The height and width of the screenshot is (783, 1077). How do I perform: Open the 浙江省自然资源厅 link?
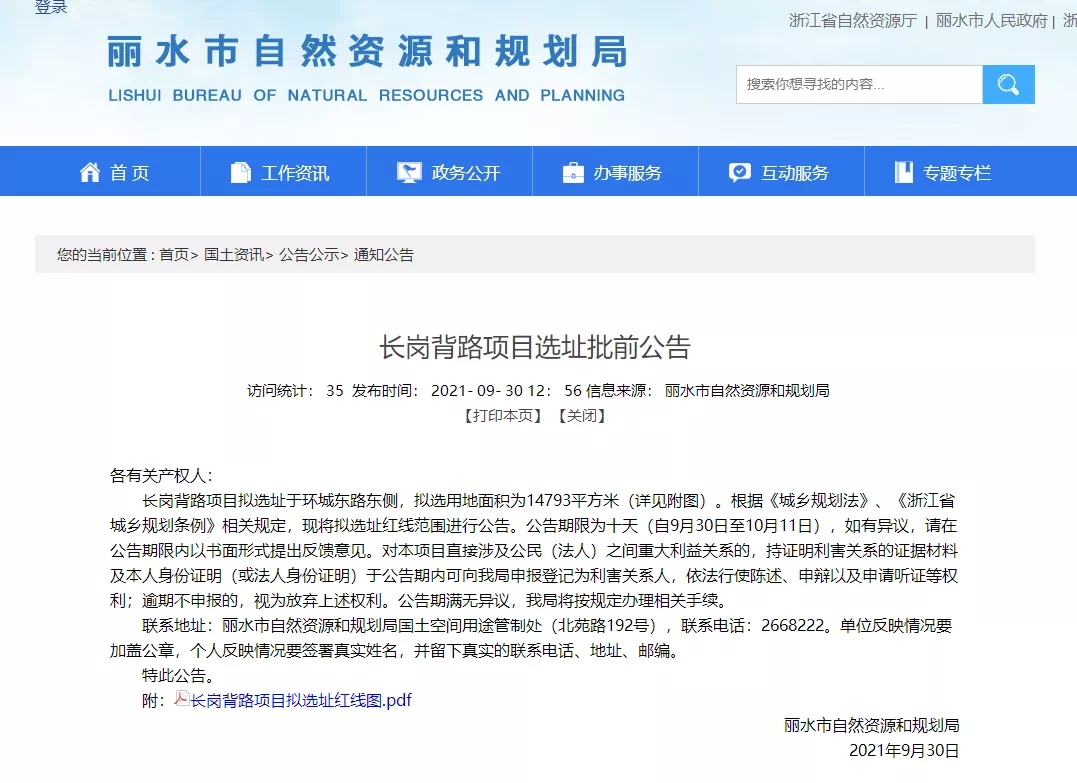(x=852, y=21)
